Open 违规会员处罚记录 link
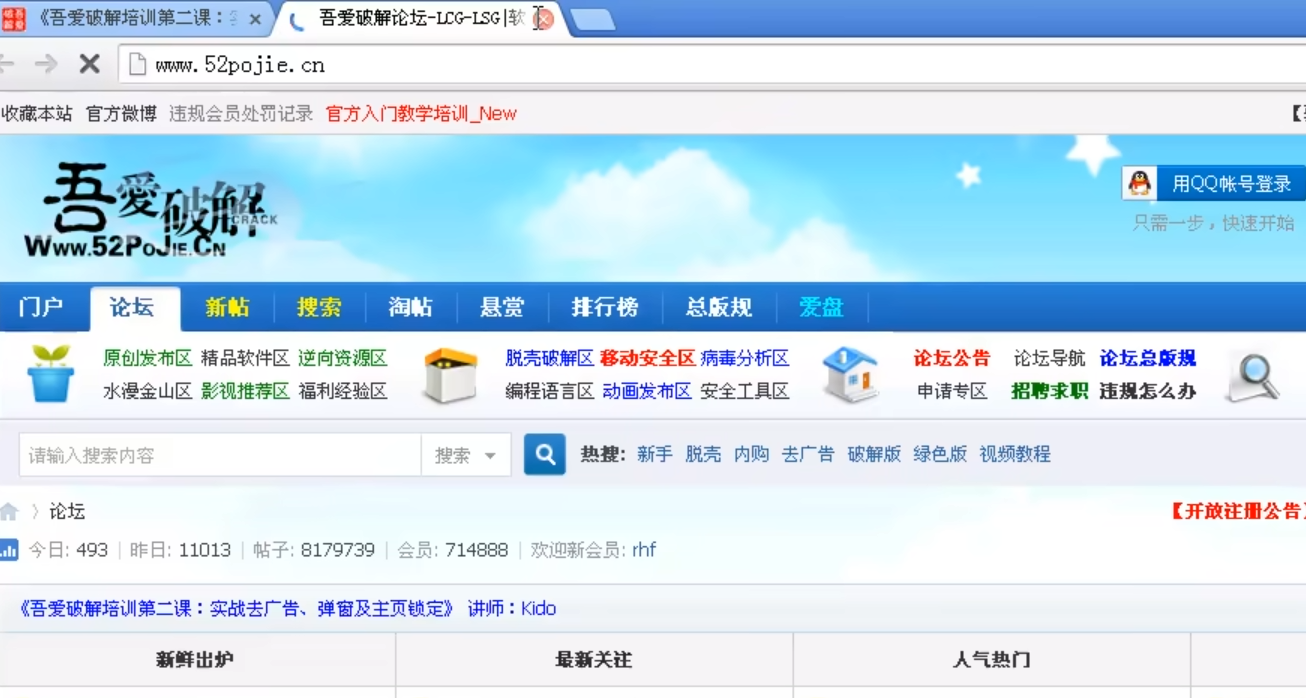The image size is (1306, 698). tap(241, 113)
